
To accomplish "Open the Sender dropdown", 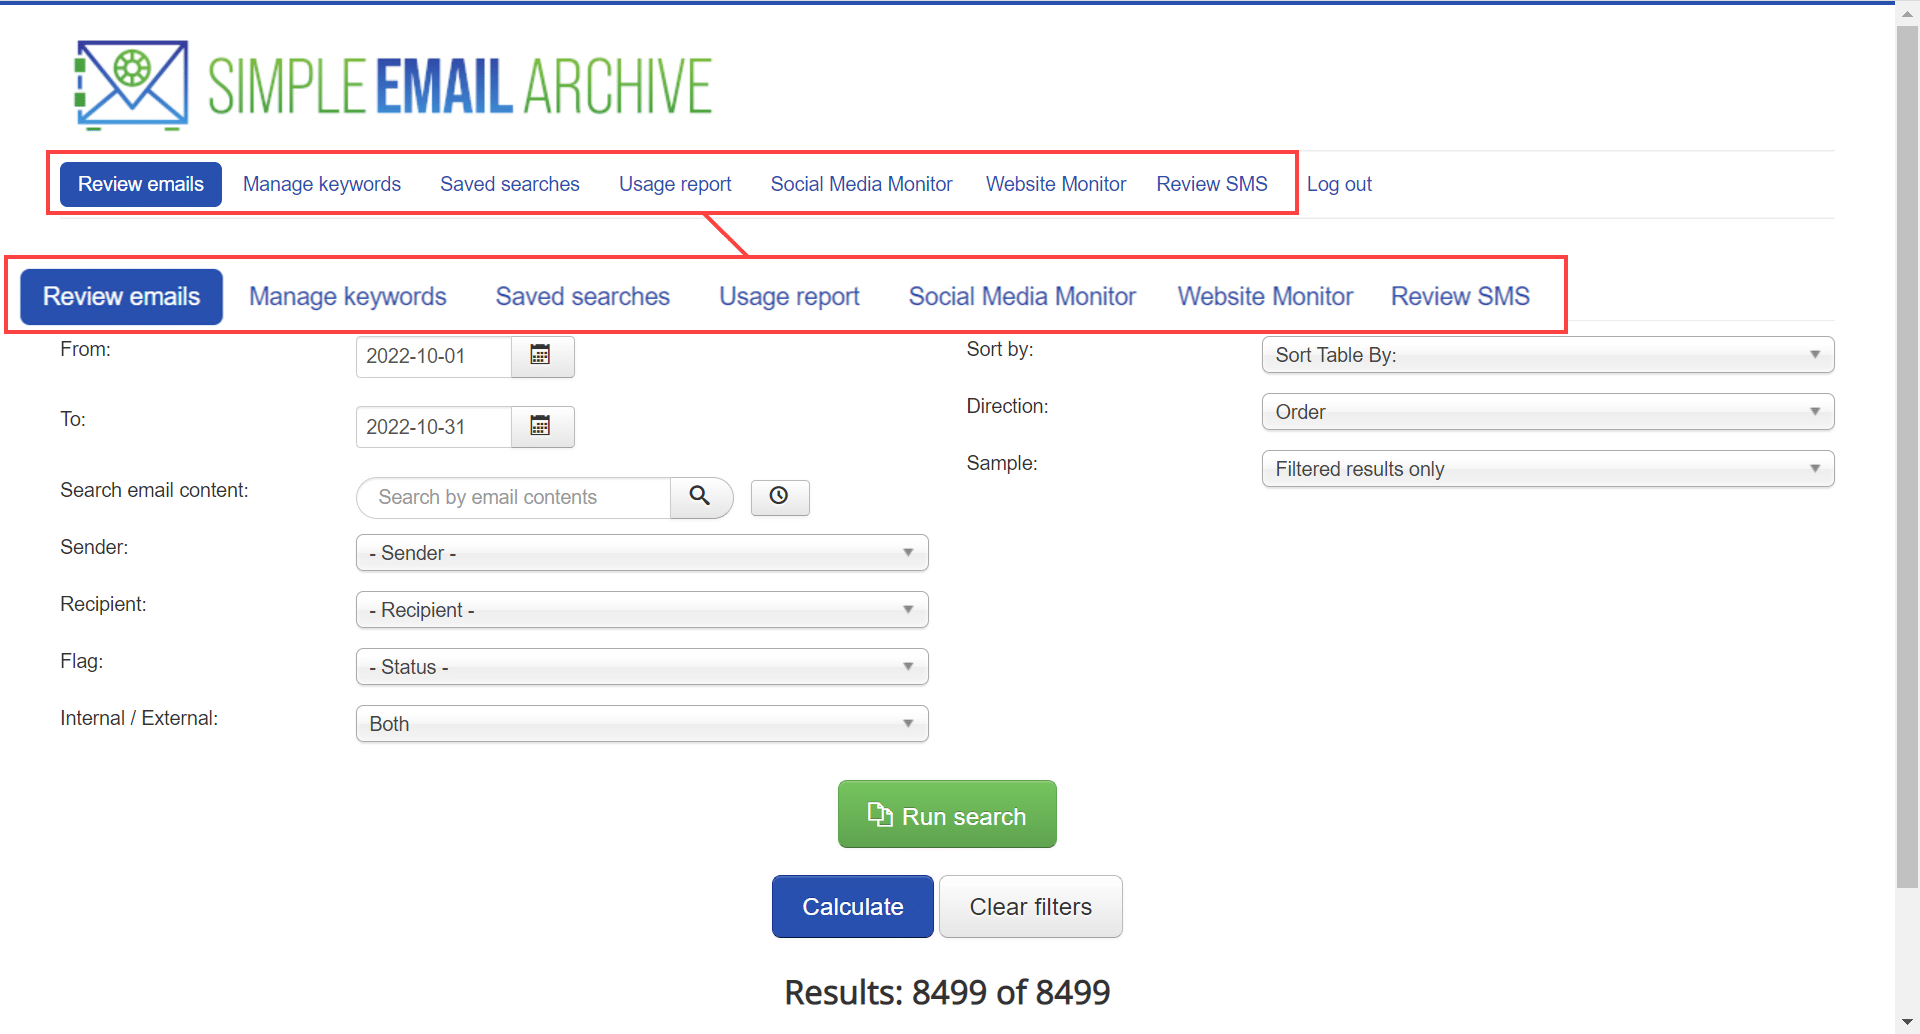I will pyautogui.click(x=642, y=553).
